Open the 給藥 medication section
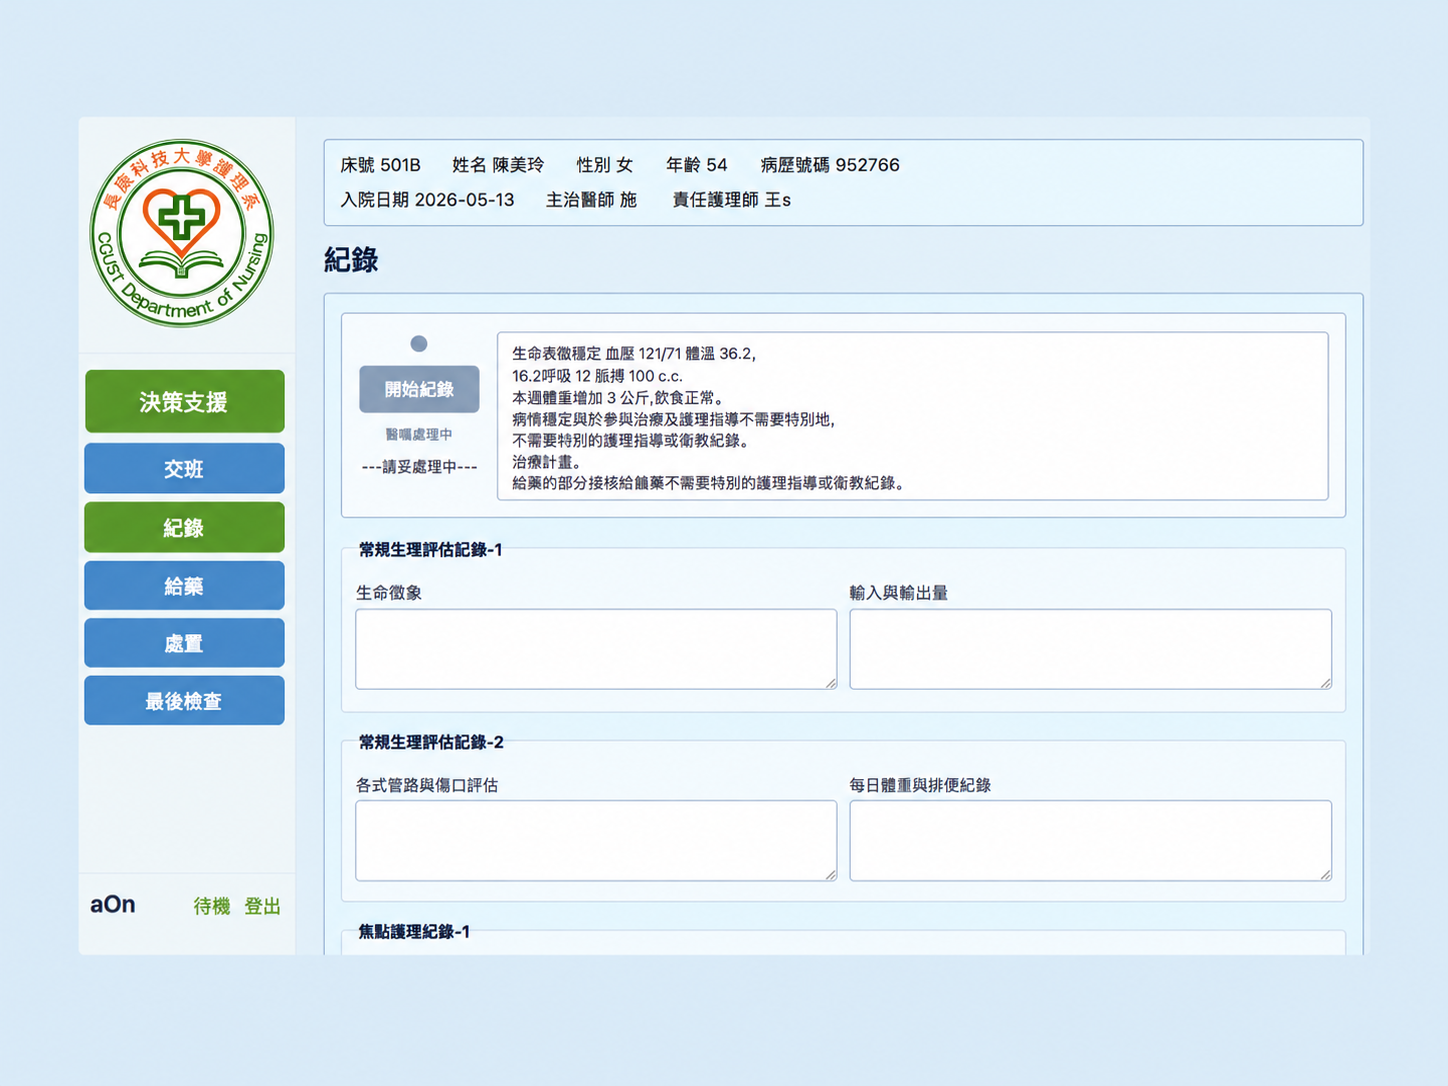This screenshot has width=1448, height=1086. 185,585
